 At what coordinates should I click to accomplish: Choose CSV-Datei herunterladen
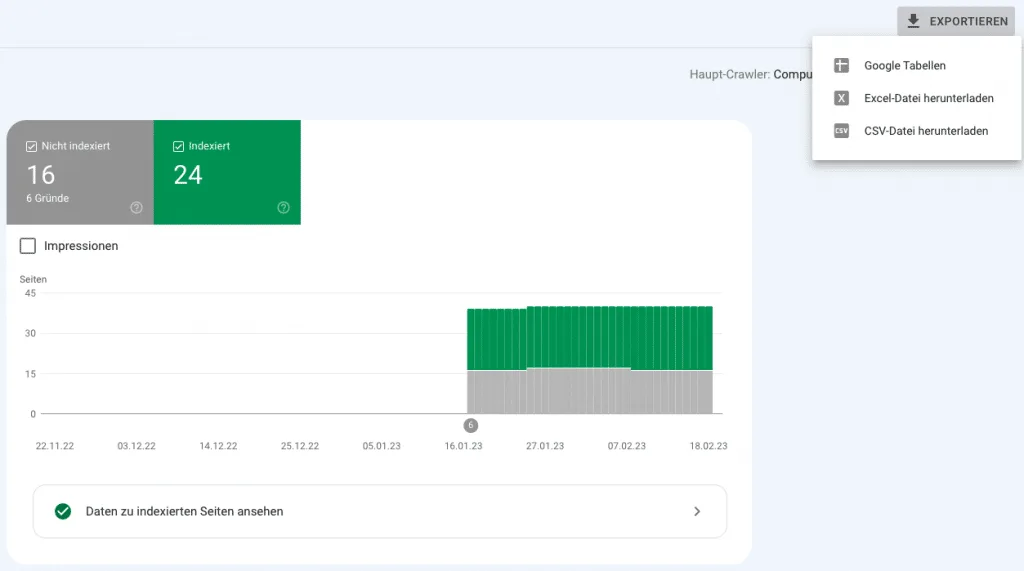pyautogui.click(x=916, y=131)
